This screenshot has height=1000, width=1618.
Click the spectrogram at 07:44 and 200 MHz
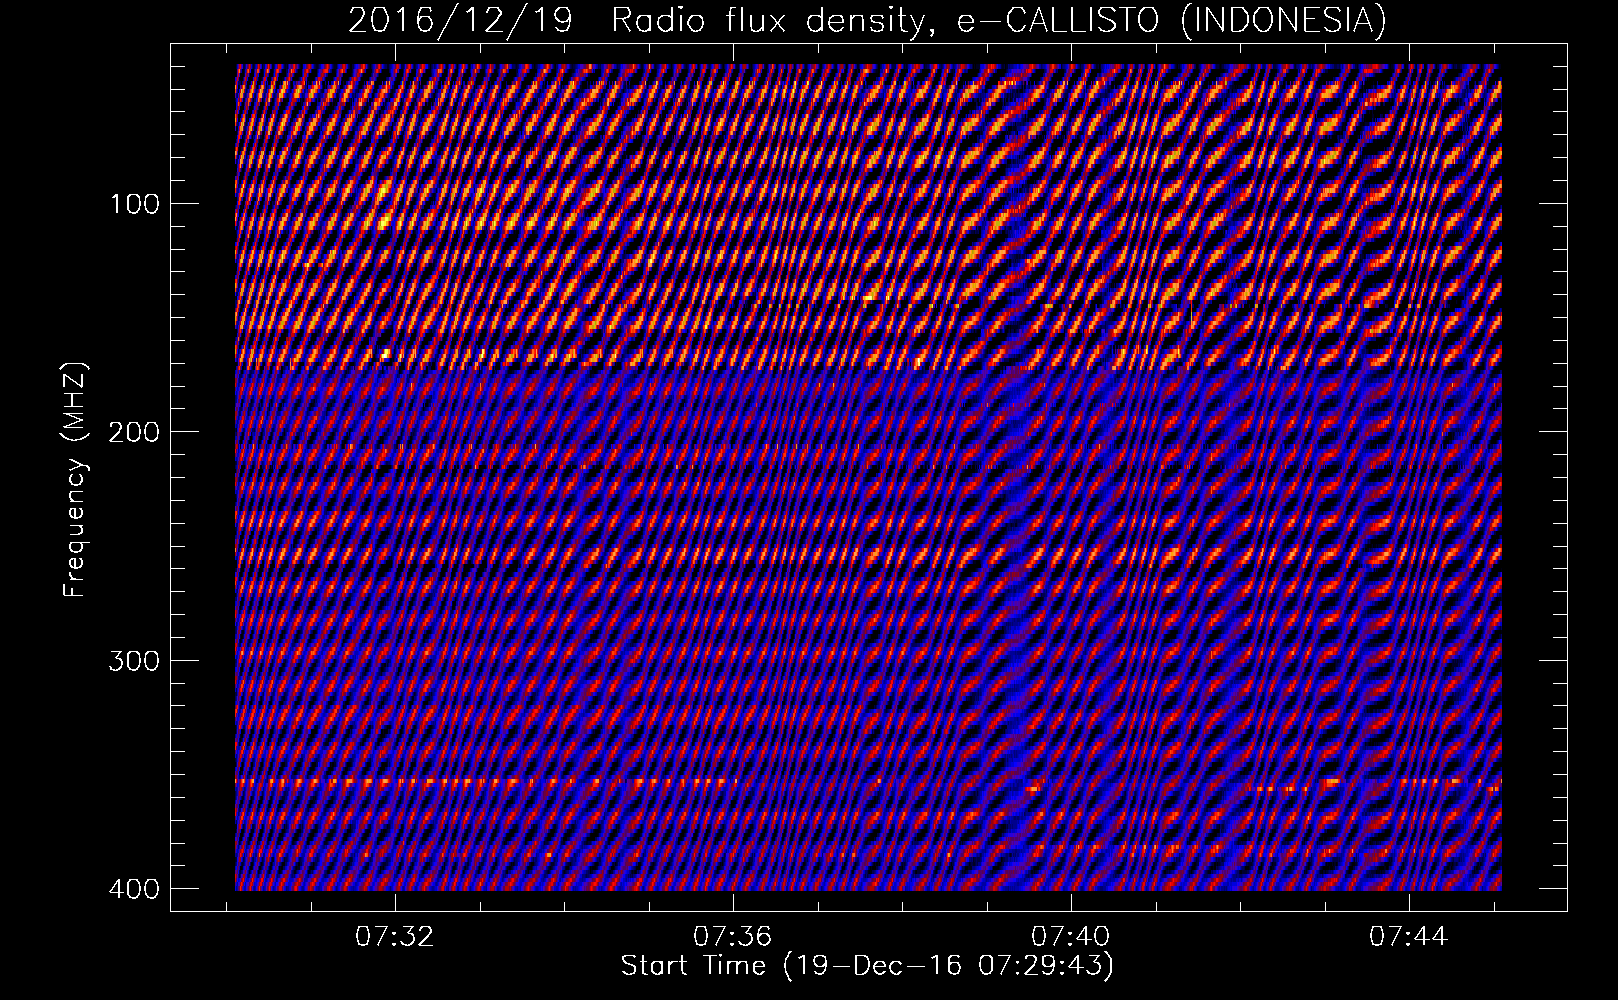(1409, 431)
